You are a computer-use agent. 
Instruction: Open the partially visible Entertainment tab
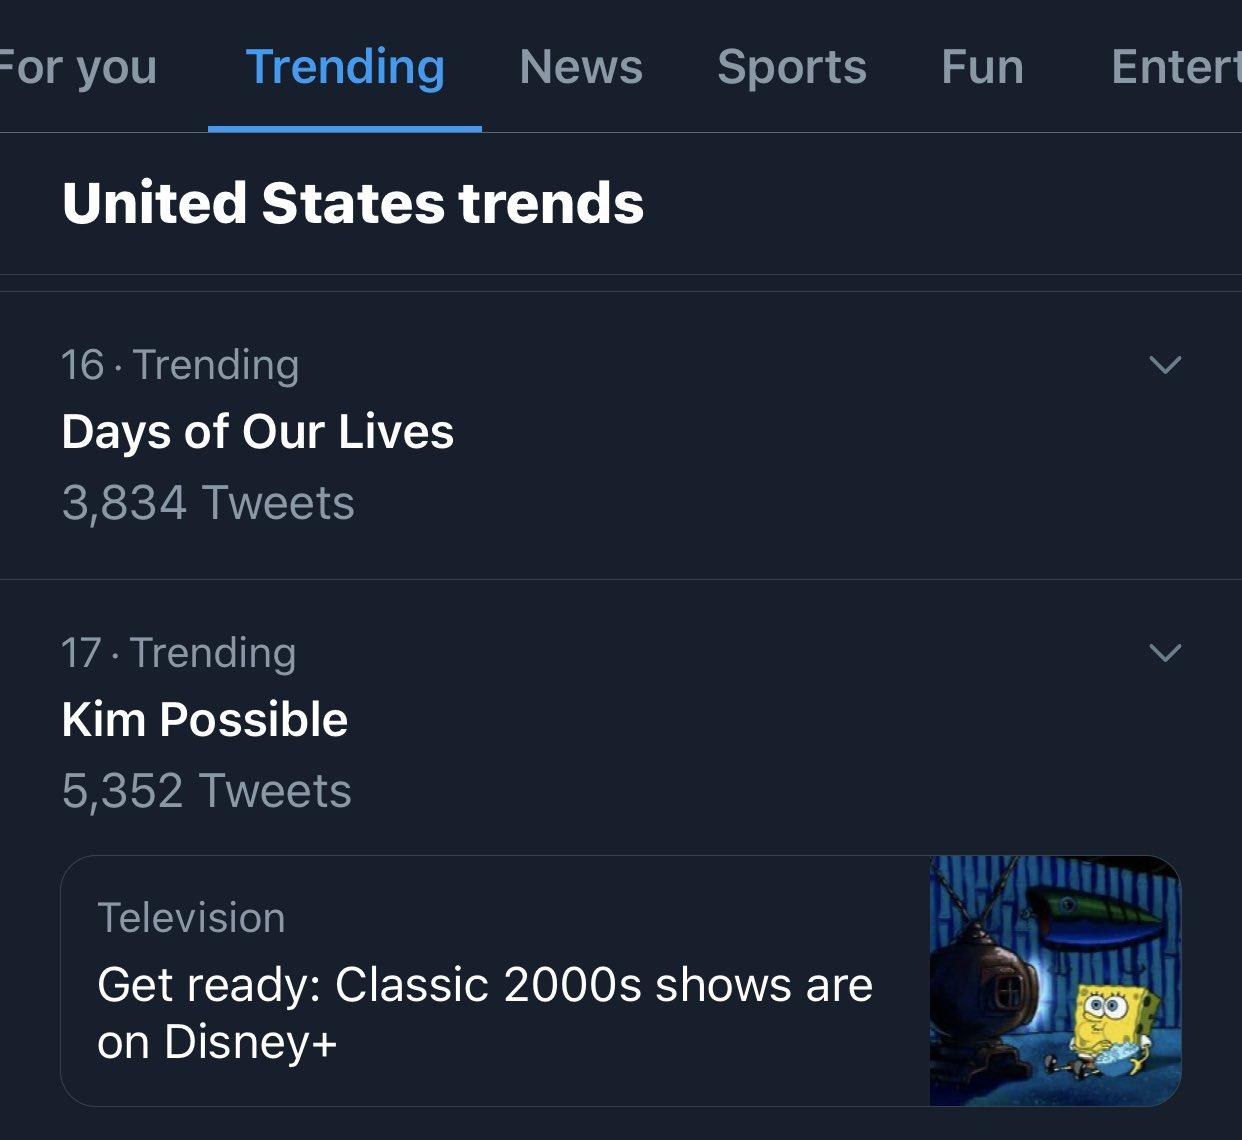(1175, 68)
